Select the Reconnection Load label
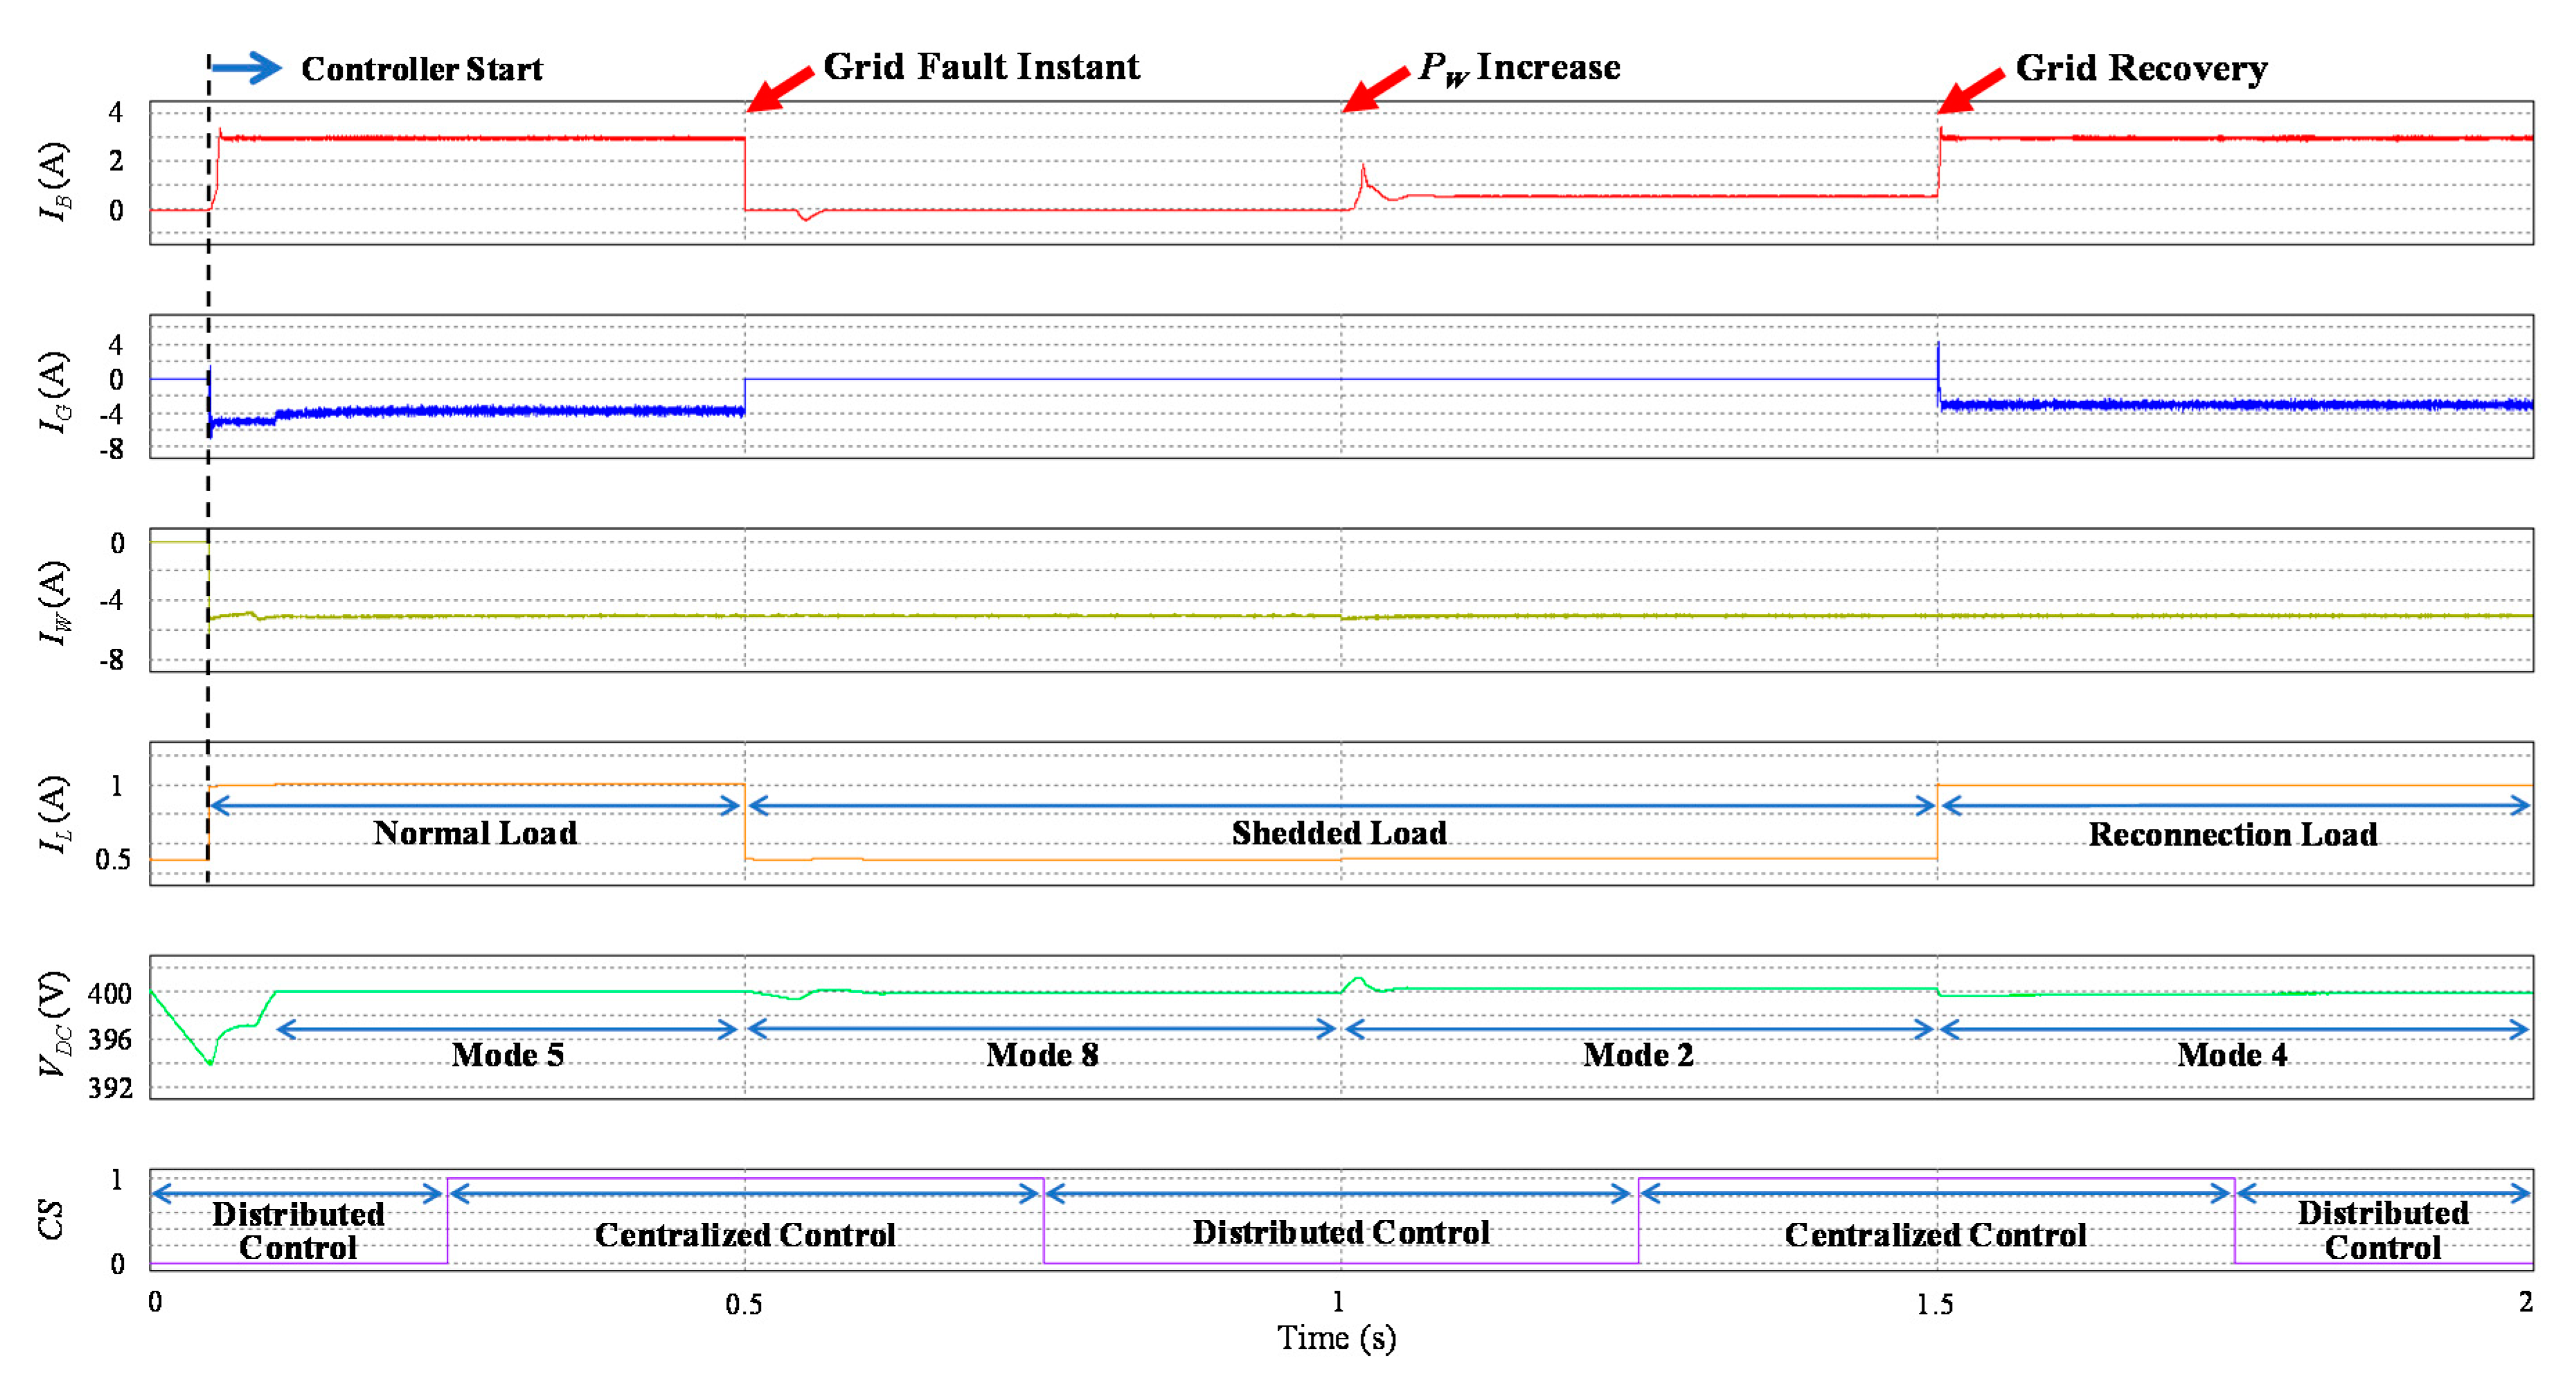 coord(2232,834)
